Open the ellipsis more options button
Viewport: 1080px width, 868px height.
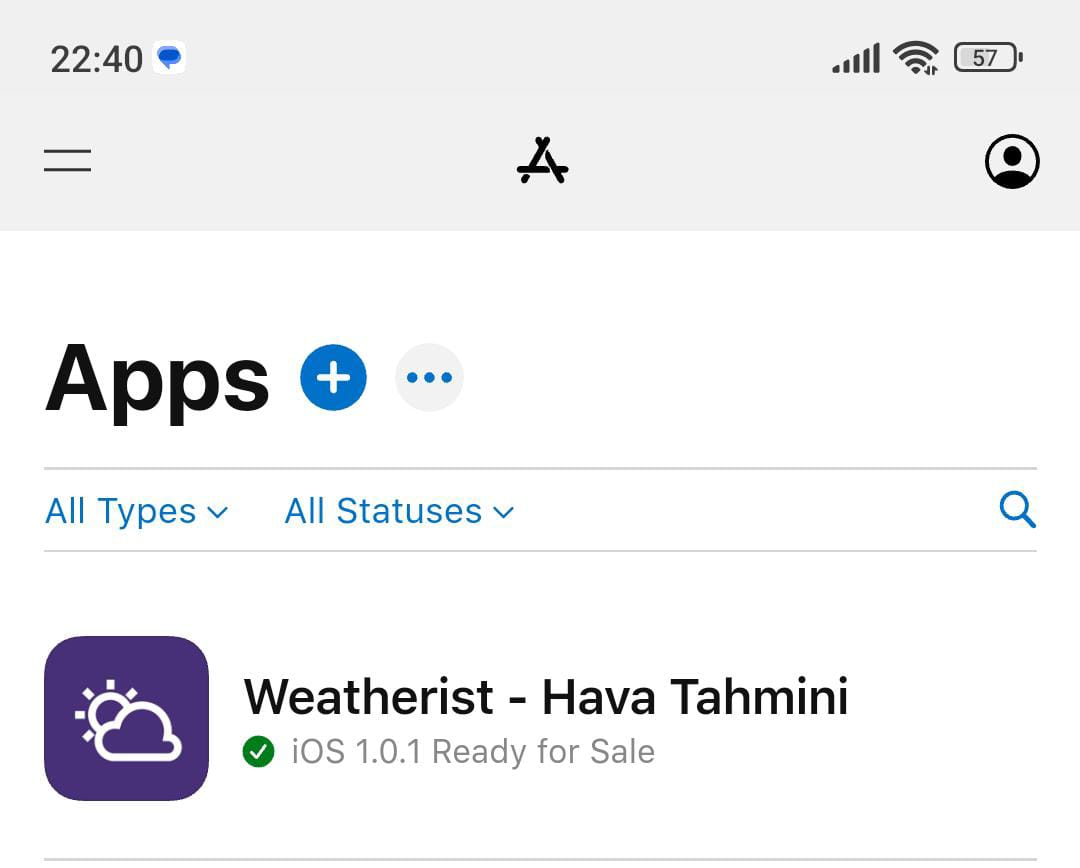429,378
